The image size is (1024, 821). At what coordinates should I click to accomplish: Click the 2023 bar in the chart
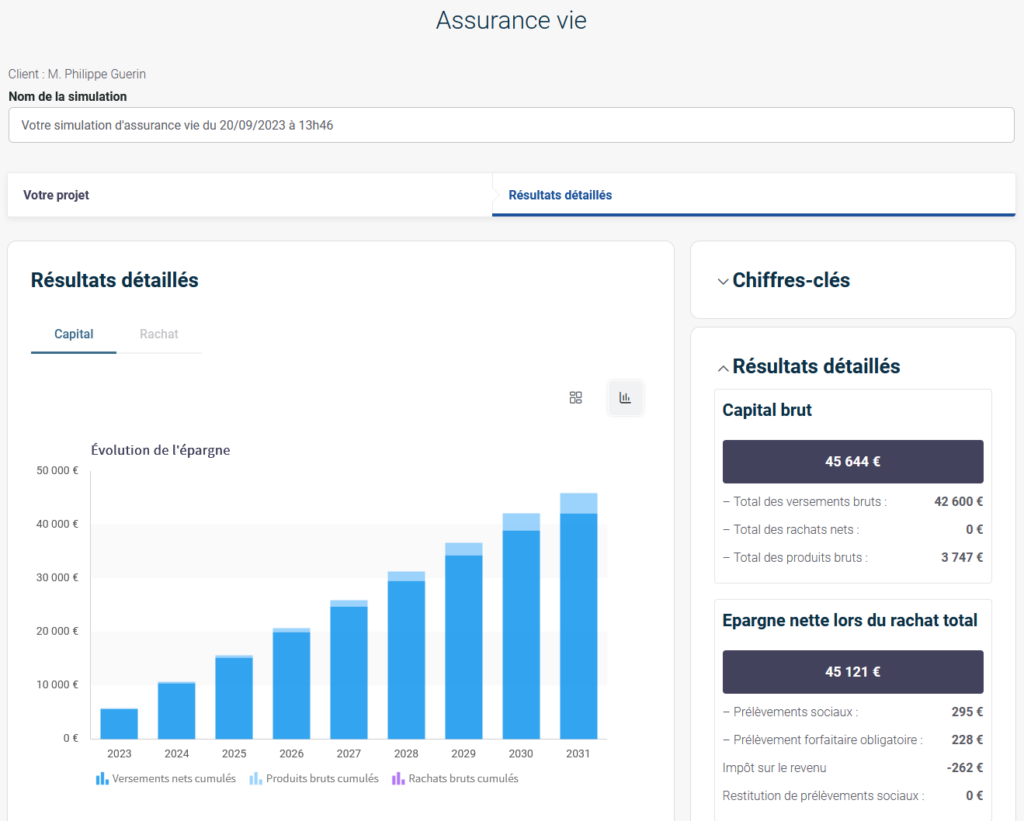tap(119, 723)
